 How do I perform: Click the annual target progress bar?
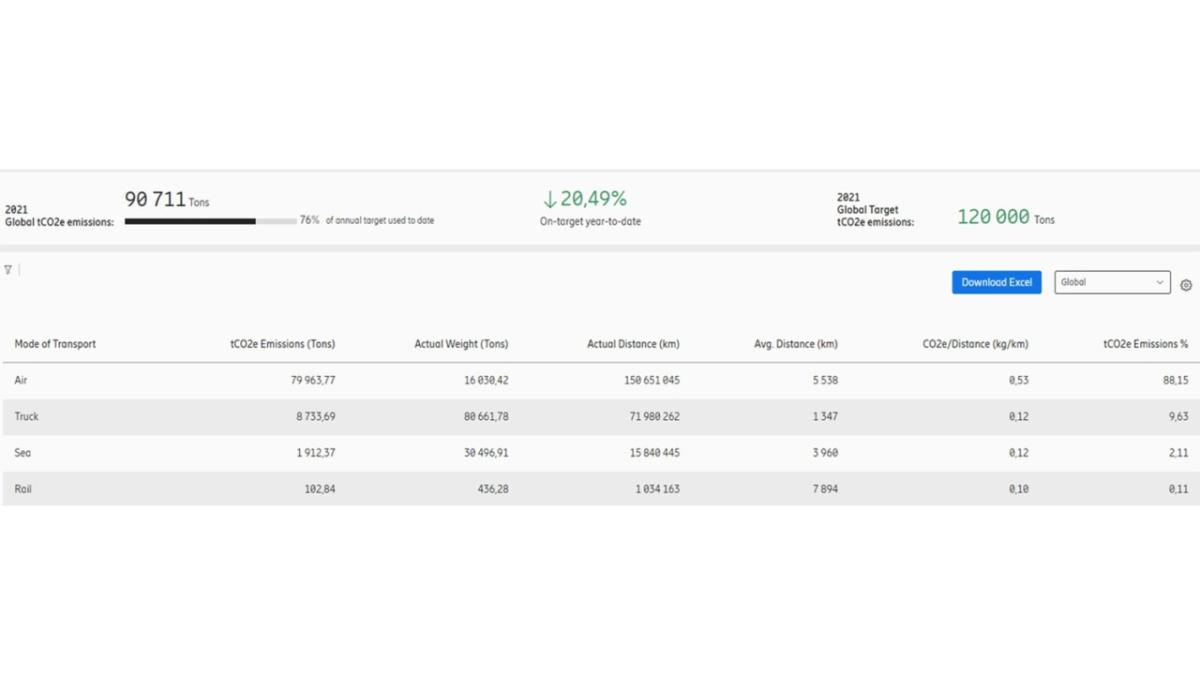pyautogui.click(x=210, y=221)
